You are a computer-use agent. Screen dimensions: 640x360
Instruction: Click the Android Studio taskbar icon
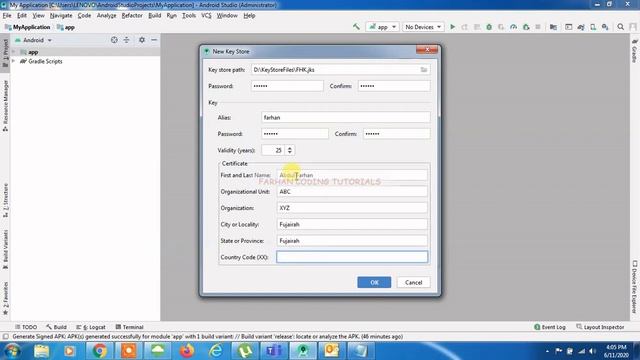click(303, 351)
